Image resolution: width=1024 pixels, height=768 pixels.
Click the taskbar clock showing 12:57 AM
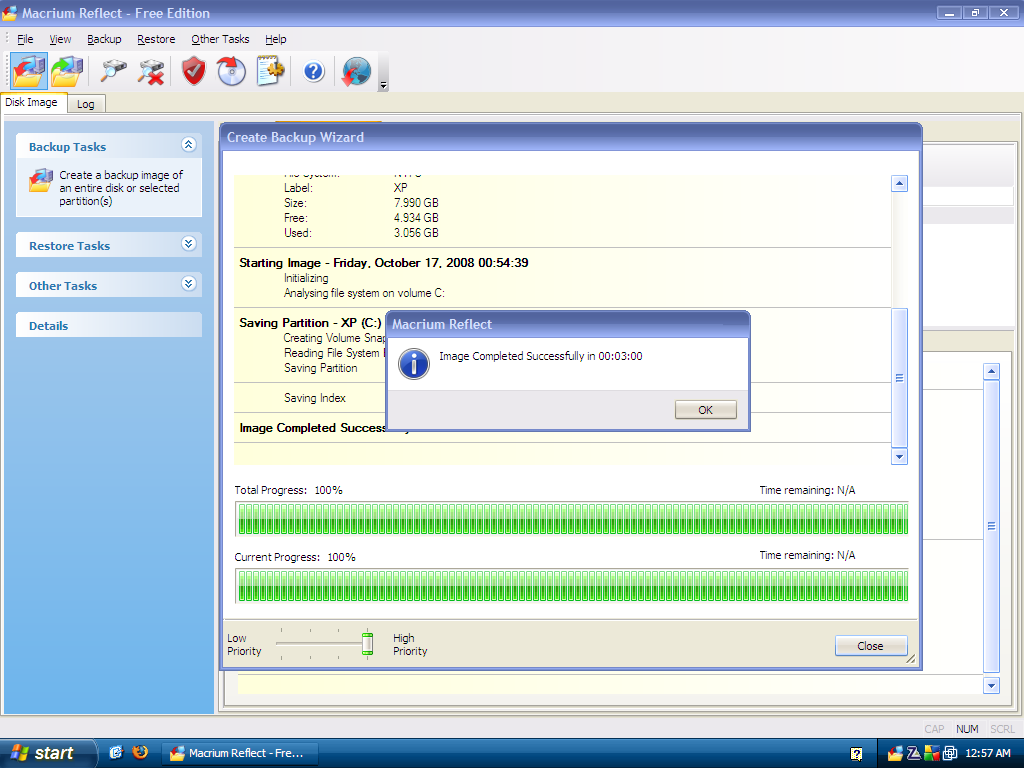click(988, 754)
